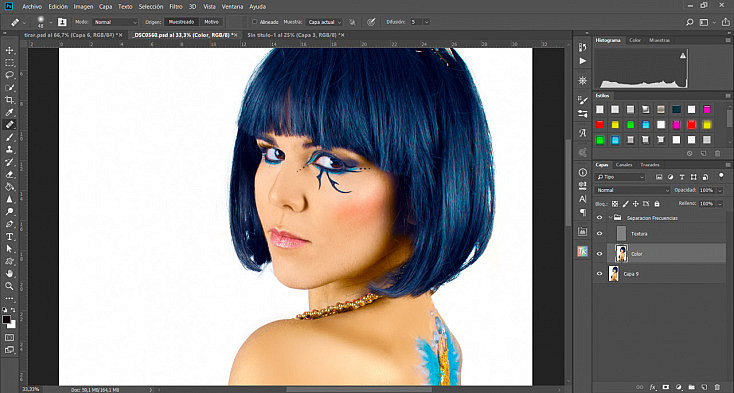Click the Muestreado source button
The width and height of the screenshot is (734, 393).
pyautogui.click(x=181, y=22)
